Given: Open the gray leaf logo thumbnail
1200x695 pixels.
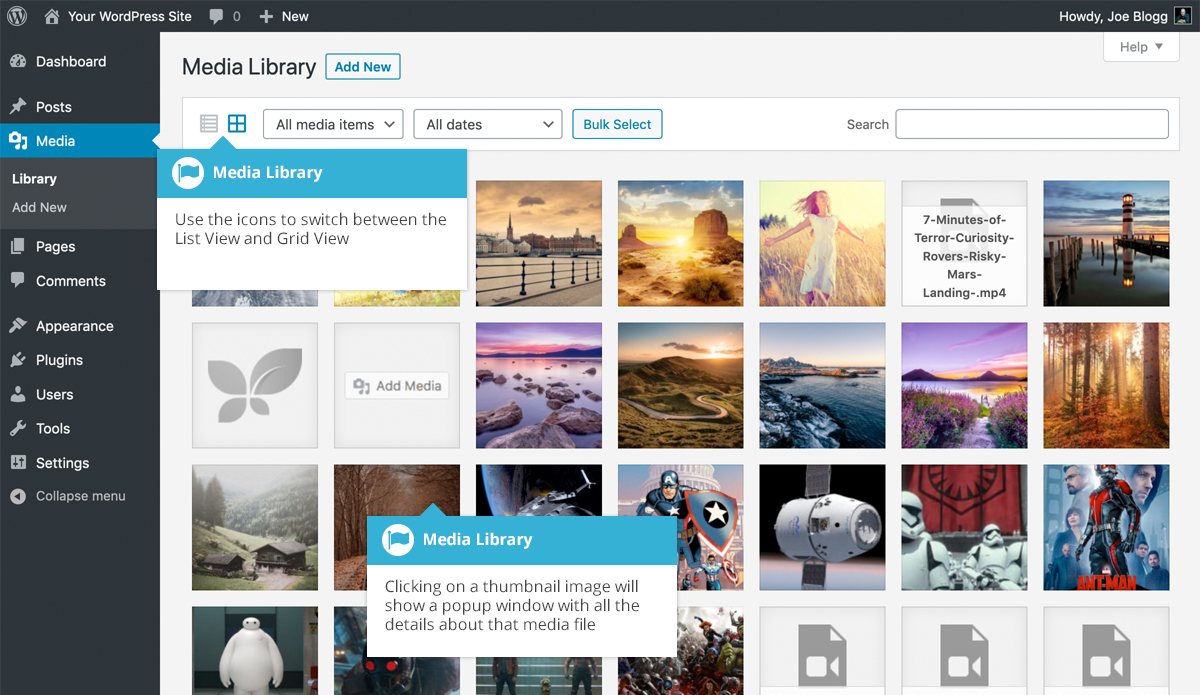Looking at the screenshot, I should 255,385.
